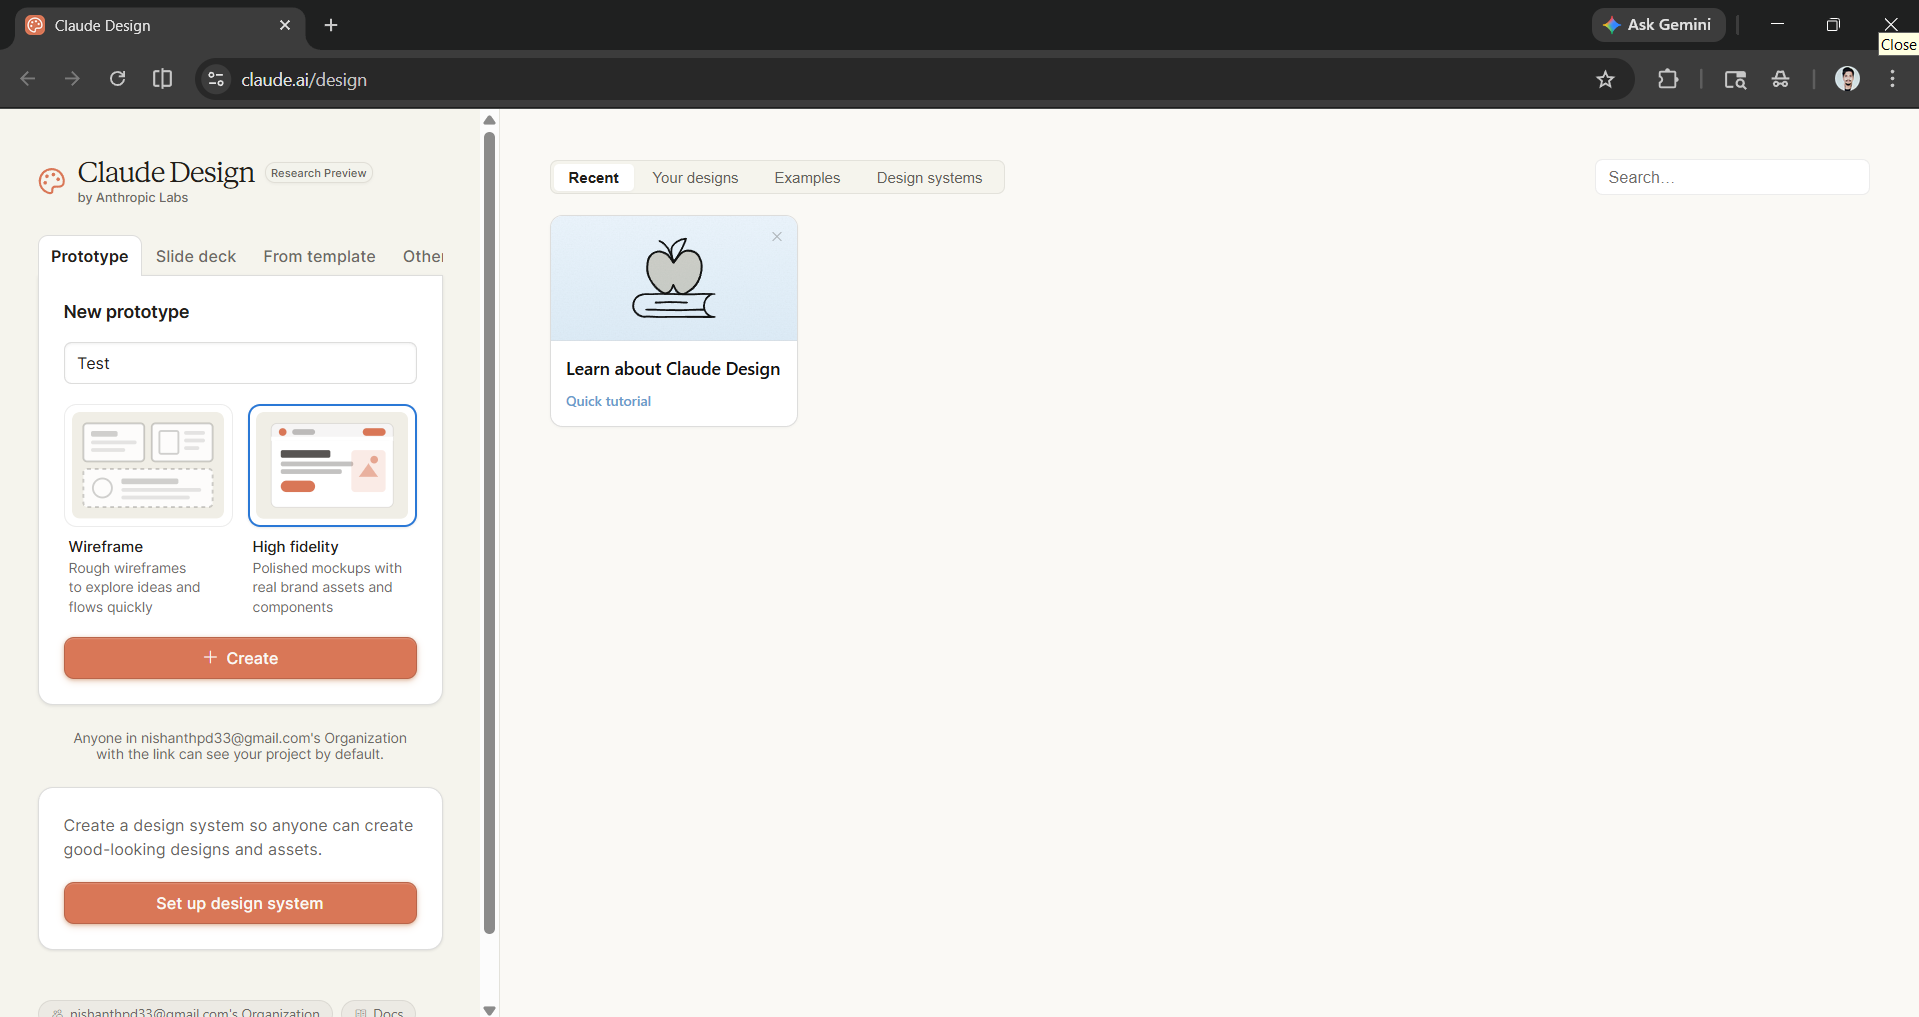The height and width of the screenshot is (1017, 1919).
Task: Select the High fidelity option
Action: [332, 465]
